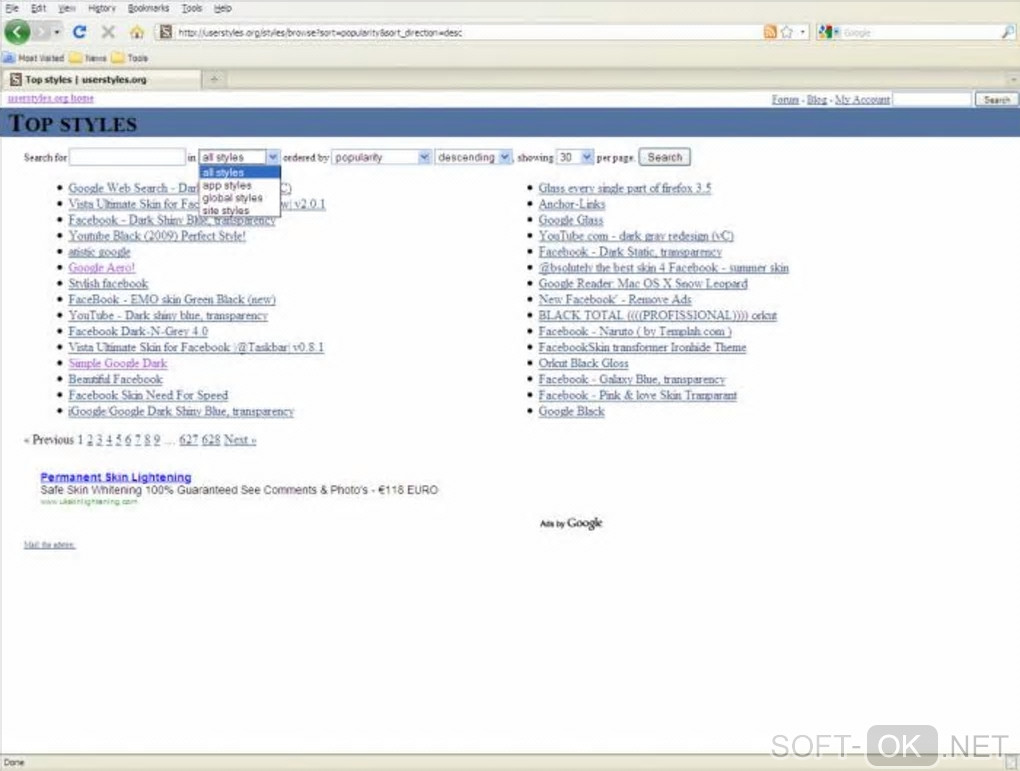Click the site favicon in address bar
The height and width of the screenshot is (771, 1020).
166,32
